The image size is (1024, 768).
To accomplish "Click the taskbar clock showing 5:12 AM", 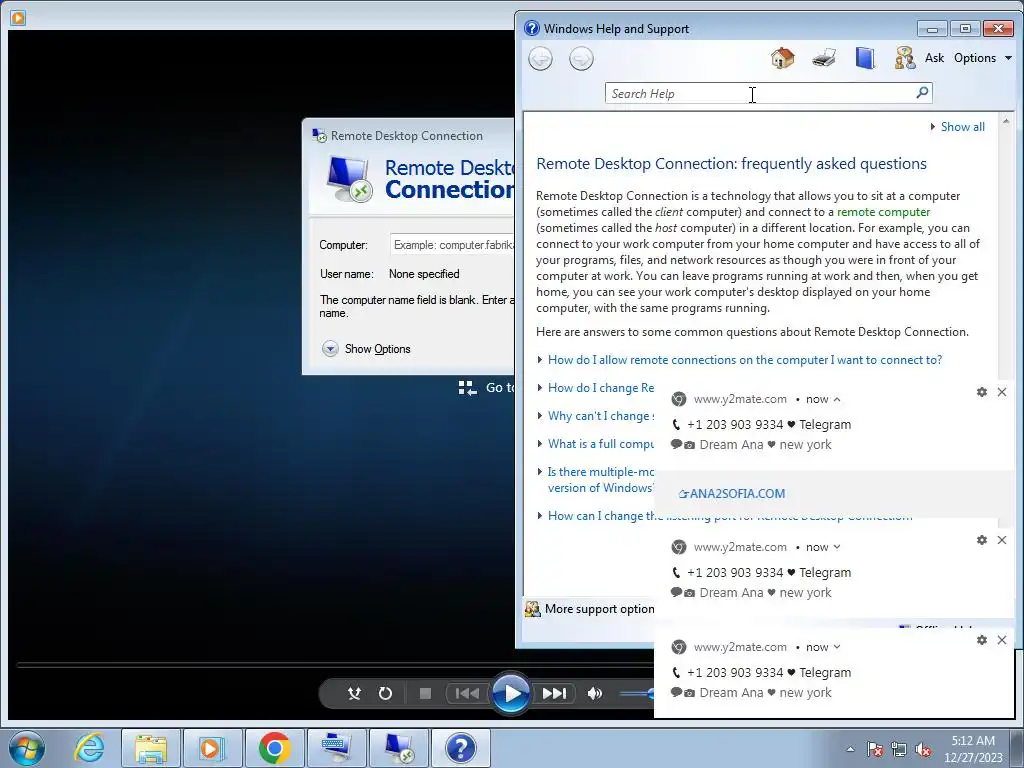I will pyautogui.click(x=973, y=748).
